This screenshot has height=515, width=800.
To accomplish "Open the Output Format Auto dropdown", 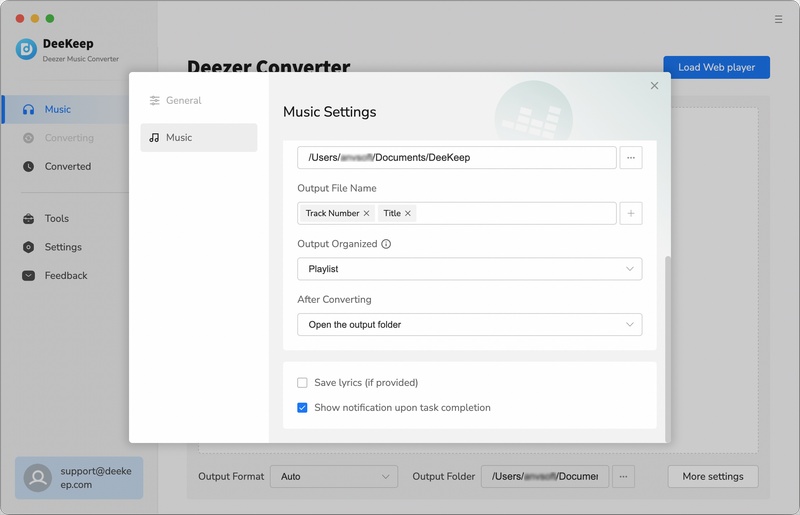I will (x=334, y=476).
